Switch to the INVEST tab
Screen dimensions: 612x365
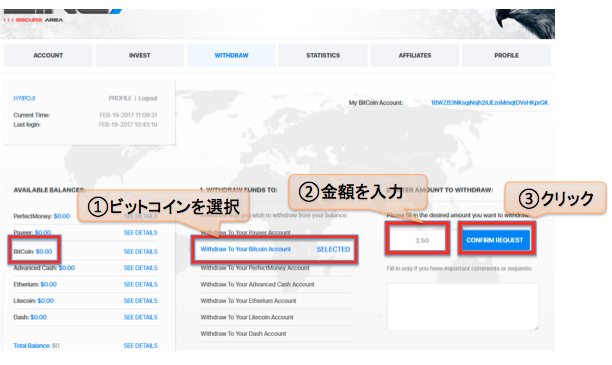point(140,55)
